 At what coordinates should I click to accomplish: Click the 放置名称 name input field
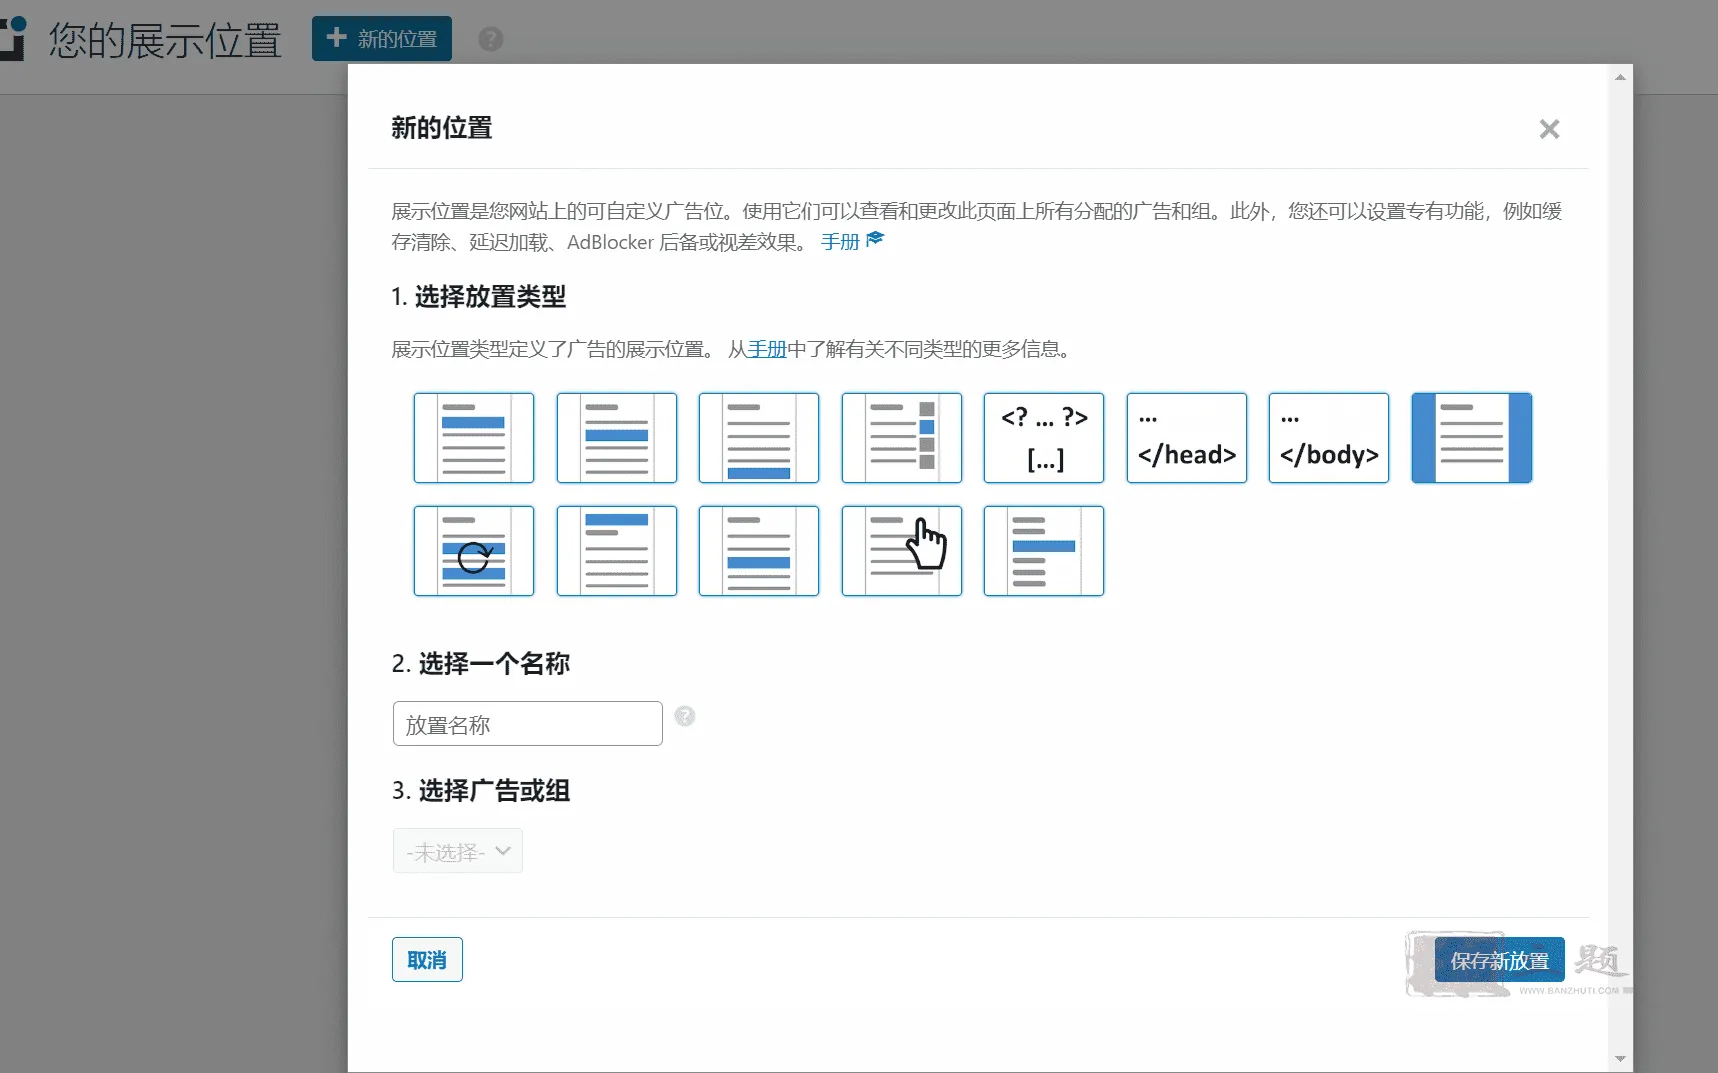(x=528, y=724)
